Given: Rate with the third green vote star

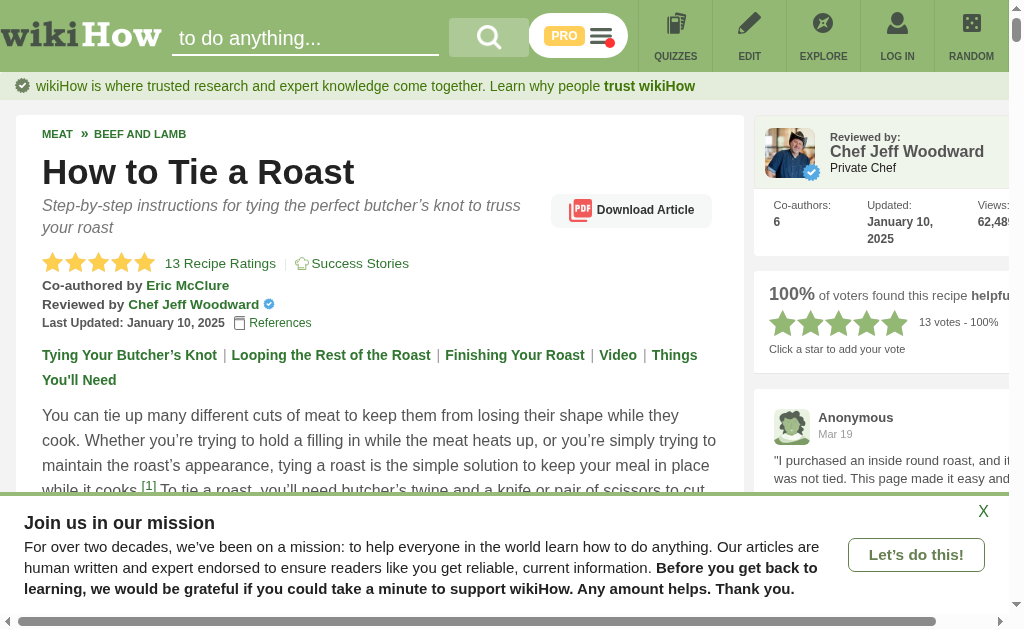Looking at the screenshot, I should click(x=839, y=323).
